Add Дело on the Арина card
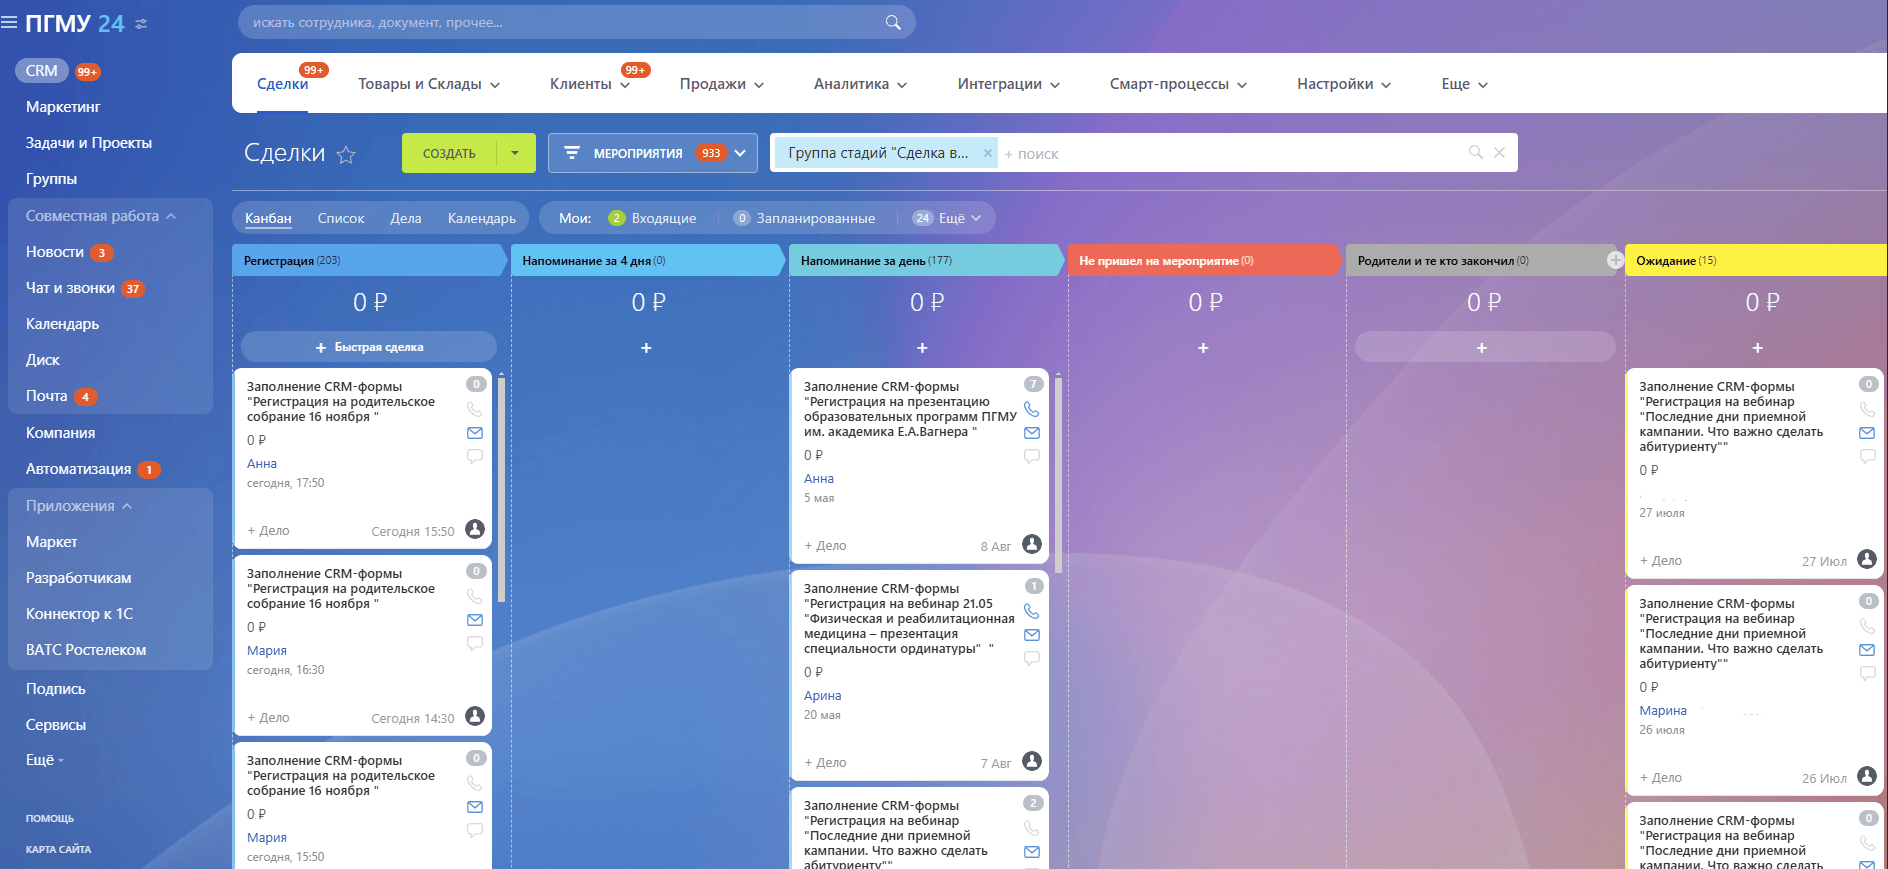 click(x=825, y=762)
